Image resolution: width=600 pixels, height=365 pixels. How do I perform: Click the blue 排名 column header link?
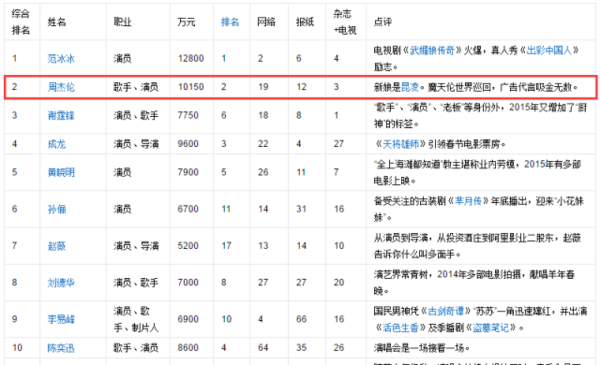230,22
